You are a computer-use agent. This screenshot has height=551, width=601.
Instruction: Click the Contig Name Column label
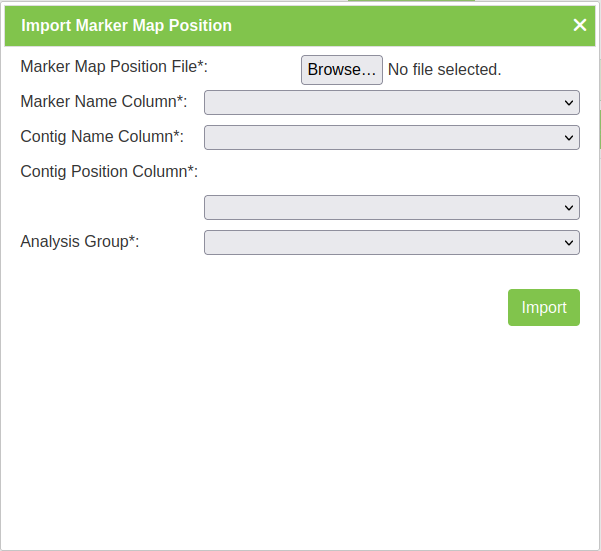[102, 136]
